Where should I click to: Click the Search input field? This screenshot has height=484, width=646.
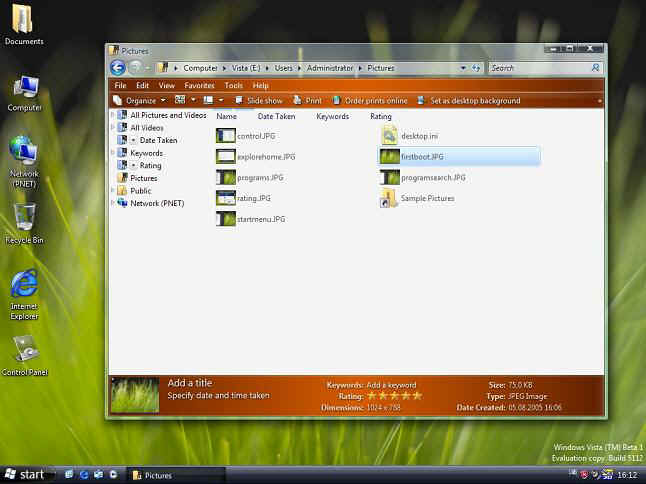point(538,68)
